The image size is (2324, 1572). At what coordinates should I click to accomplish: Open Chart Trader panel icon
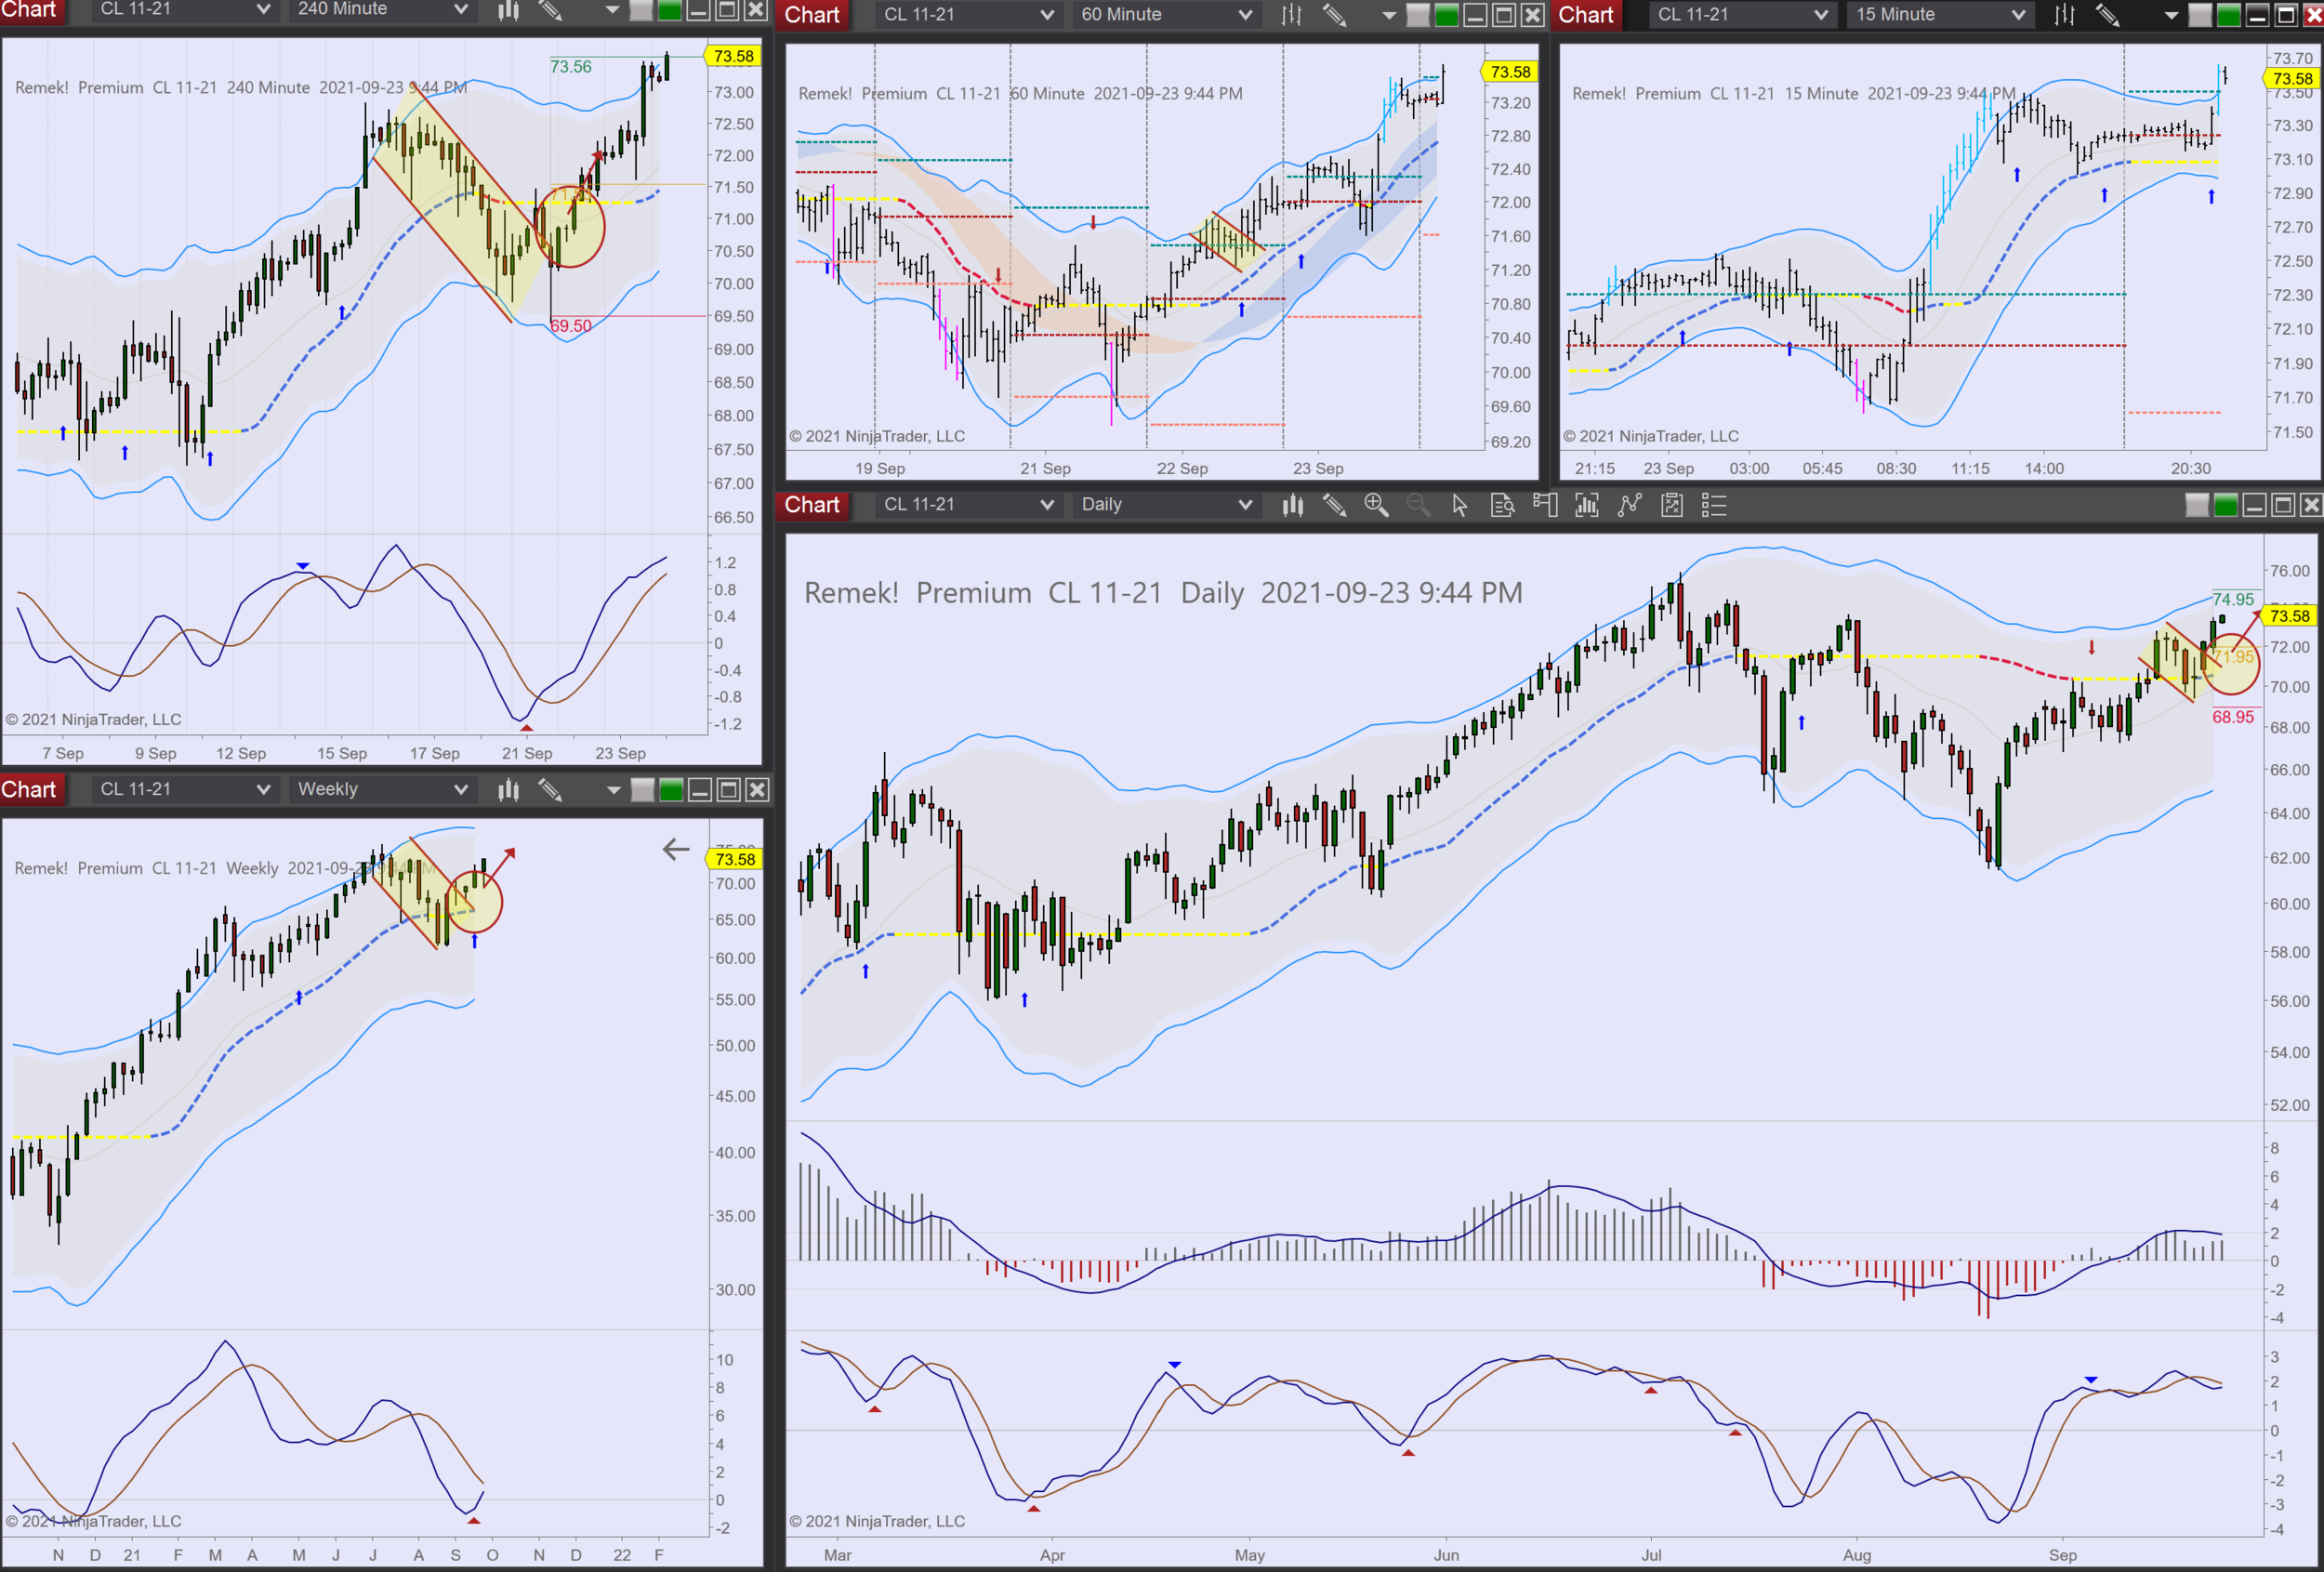click(1545, 505)
